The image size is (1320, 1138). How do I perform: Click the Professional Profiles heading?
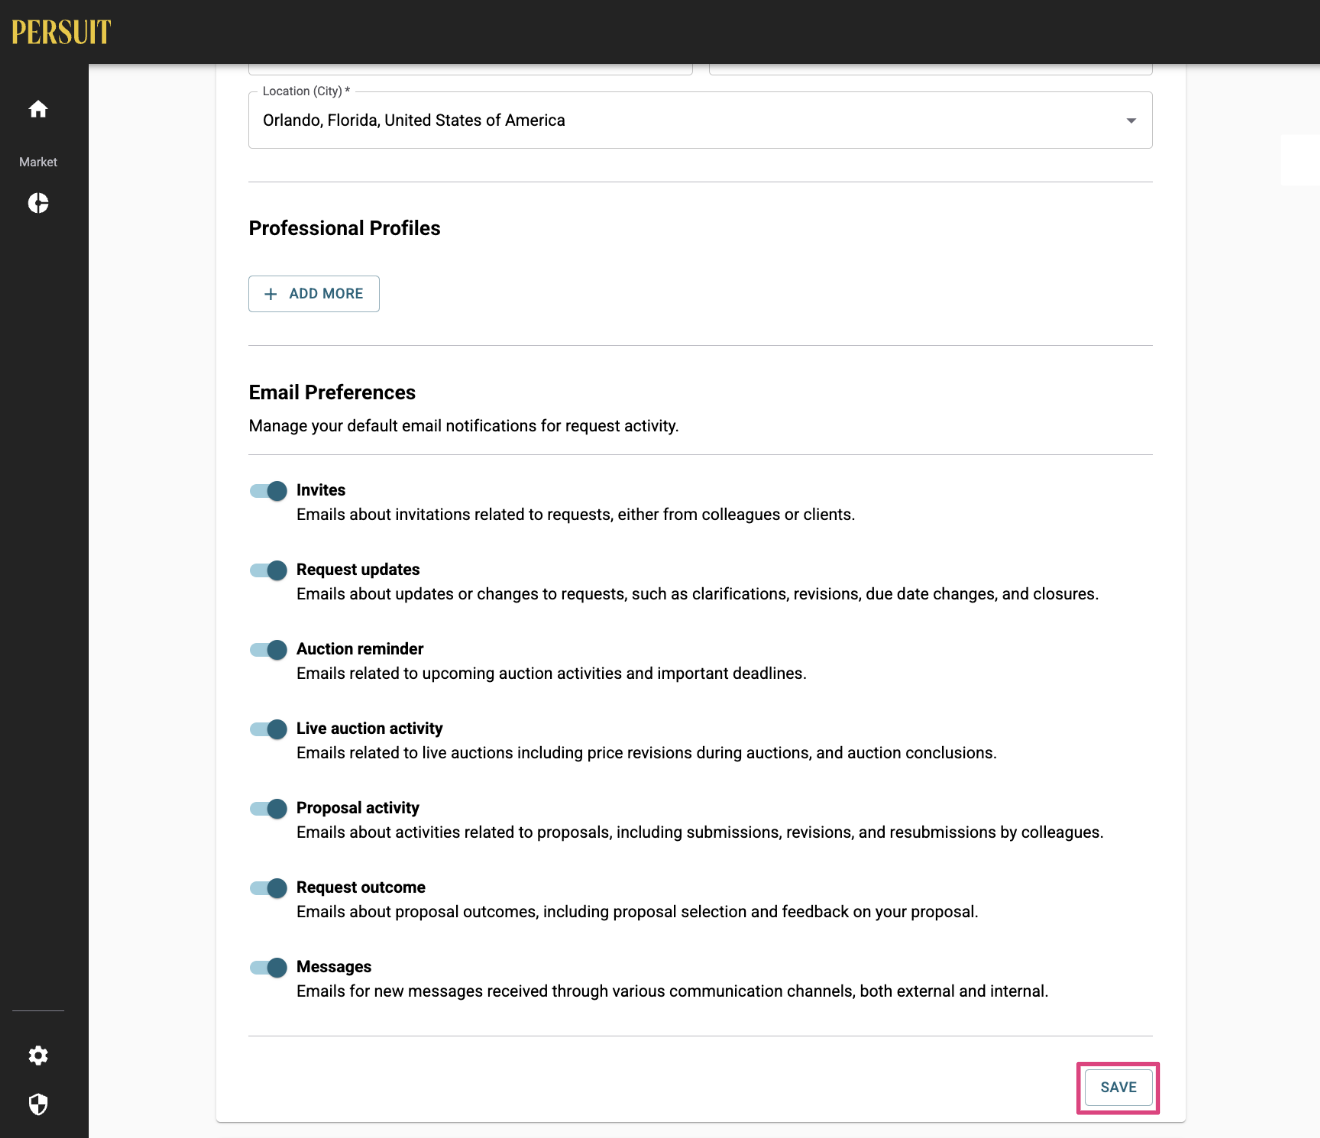(x=344, y=228)
